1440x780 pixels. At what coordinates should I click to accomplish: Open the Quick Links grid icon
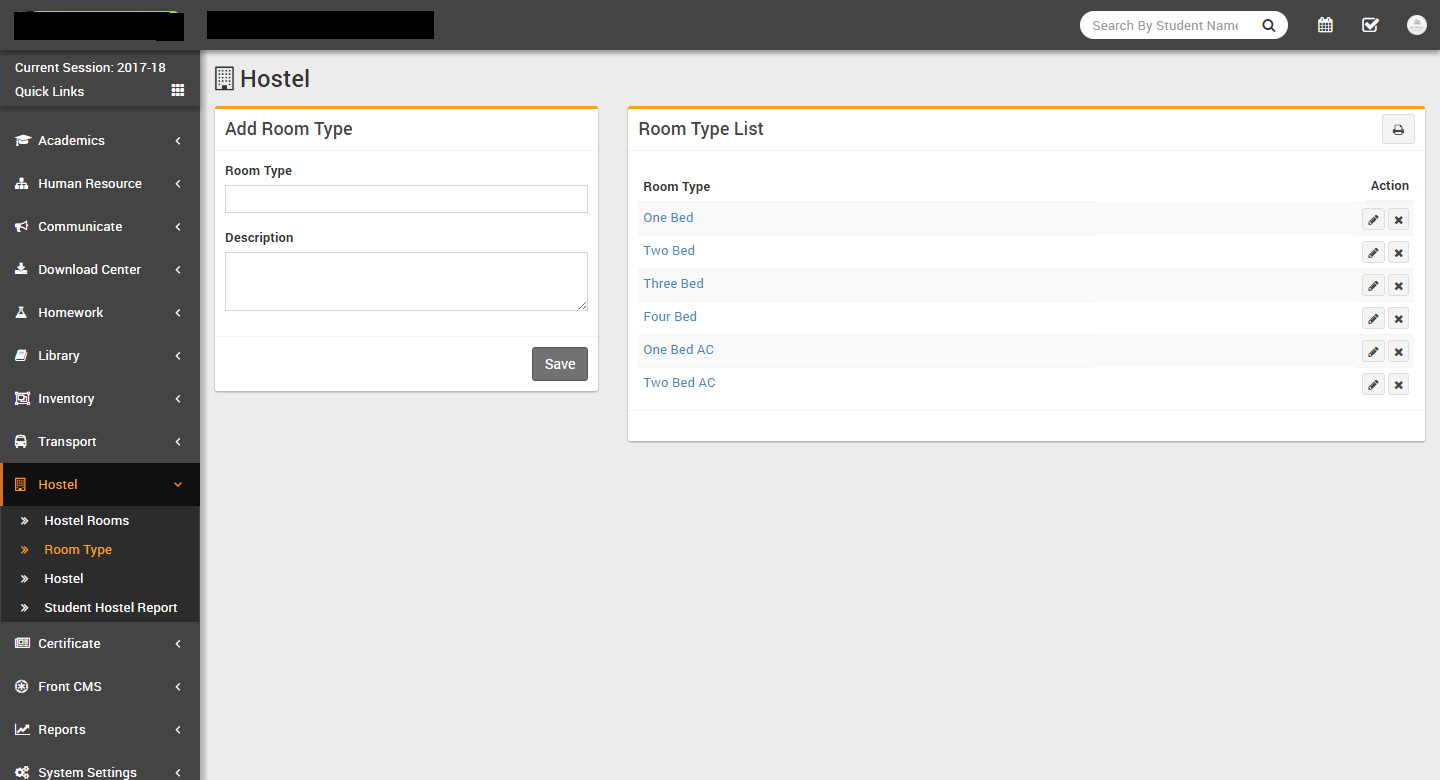coord(178,91)
